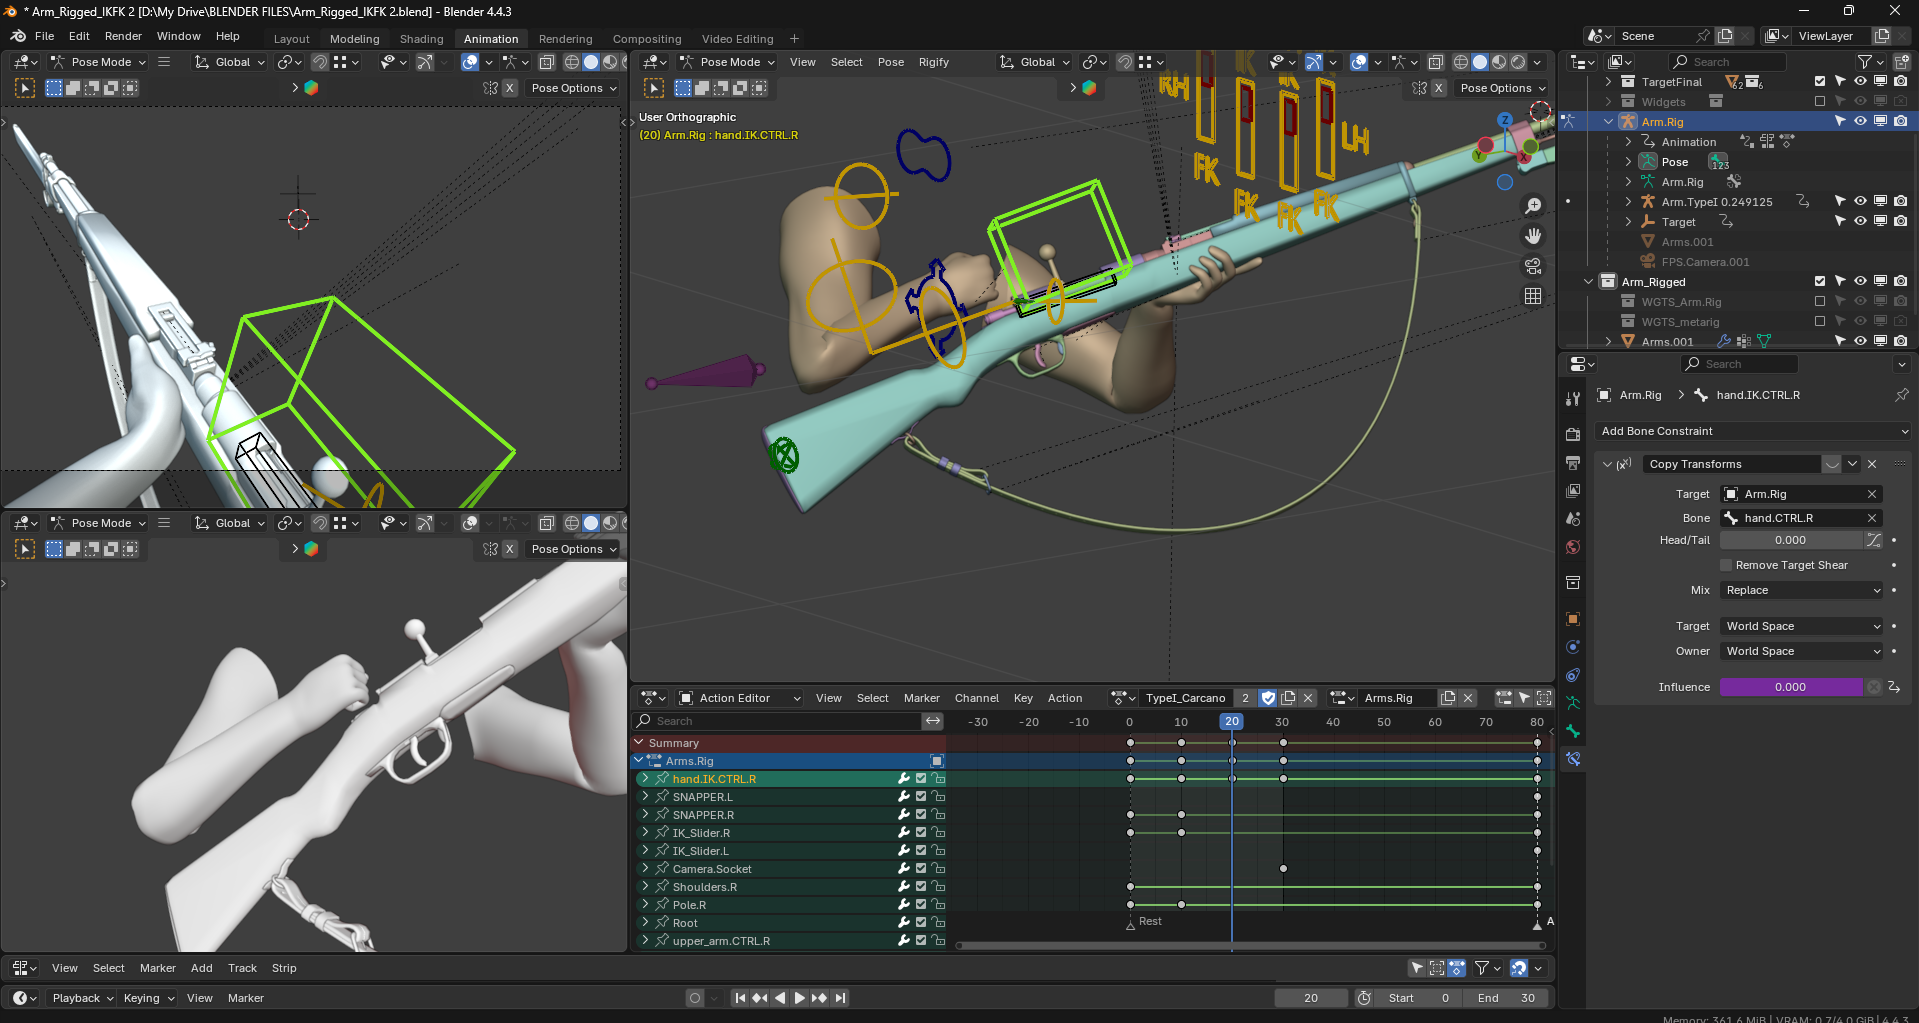1919x1023 pixels.
Task: Pin the properties editor context
Action: 1901,395
